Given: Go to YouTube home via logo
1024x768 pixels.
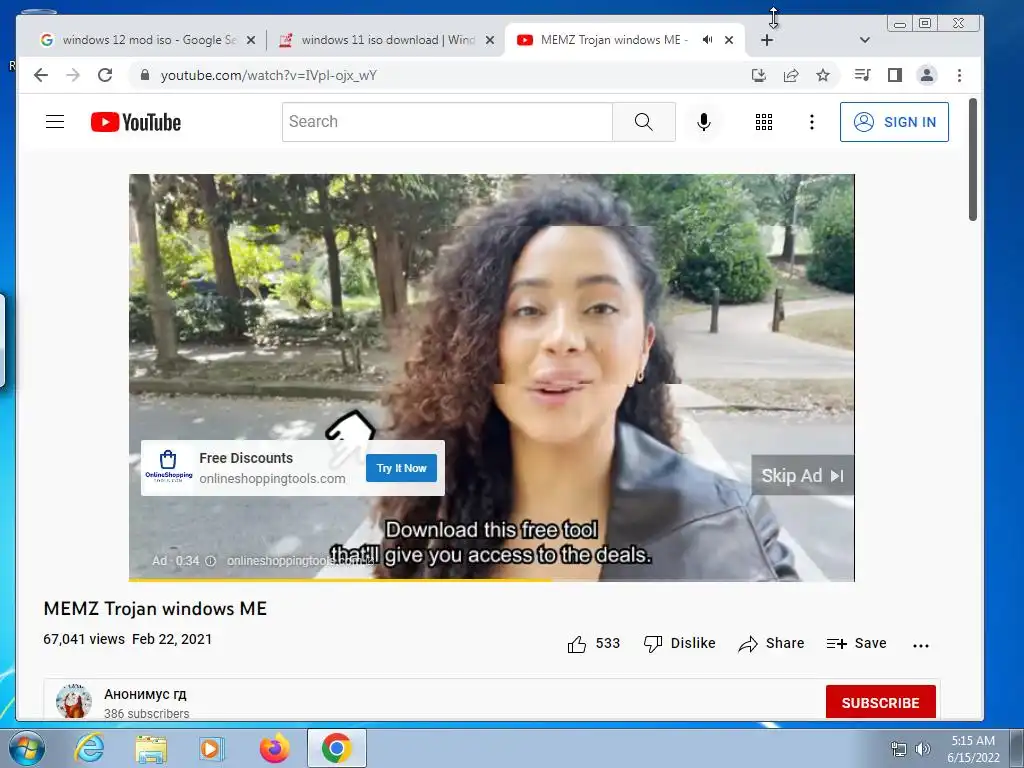Looking at the screenshot, I should coord(136,122).
